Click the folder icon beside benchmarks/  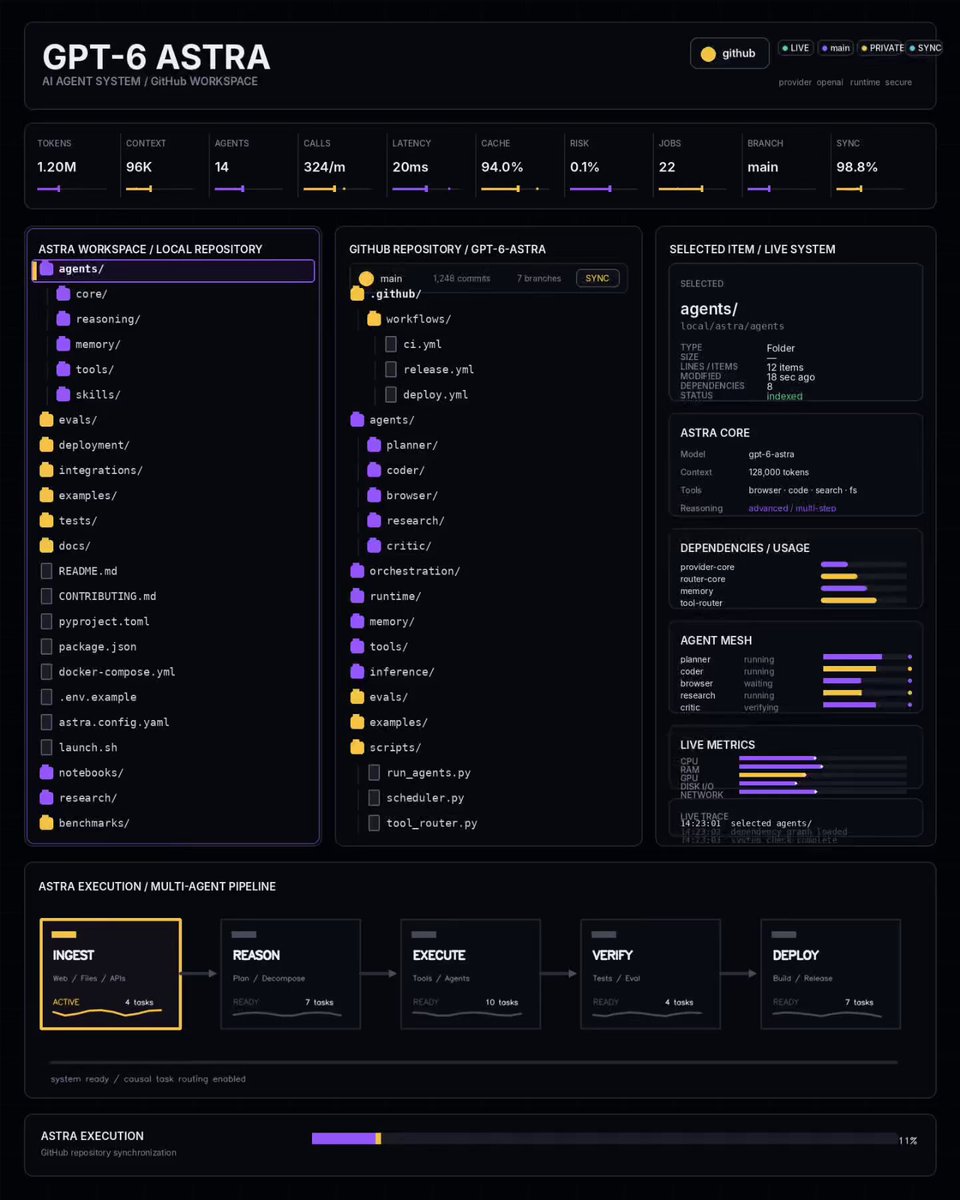click(46, 823)
